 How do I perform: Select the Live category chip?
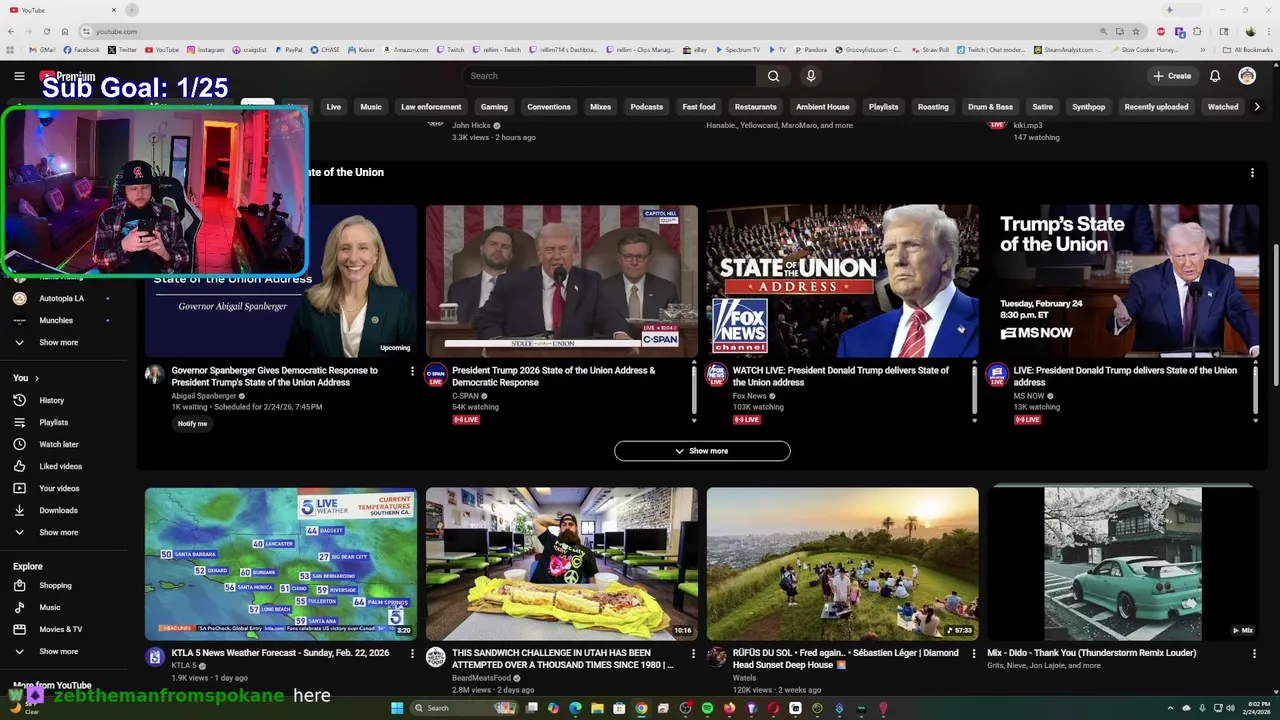[333, 107]
